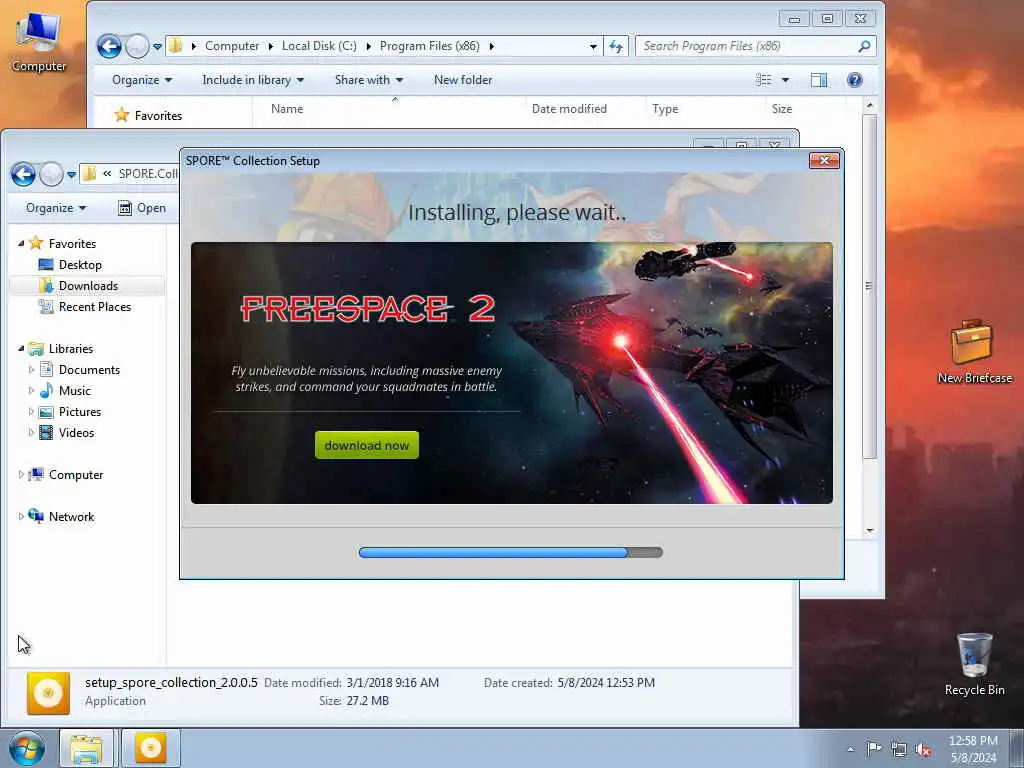Expand the arrow after Program Files (x86) breadcrumb

pos(492,46)
